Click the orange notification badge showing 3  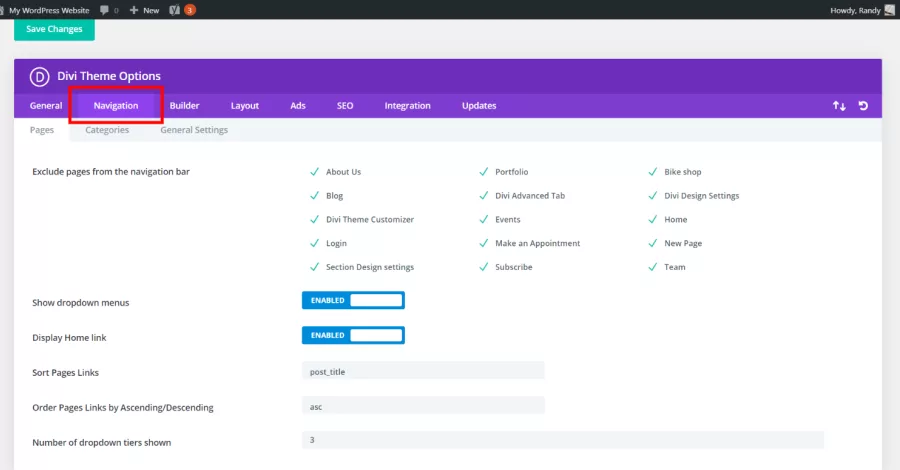click(190, 10)
